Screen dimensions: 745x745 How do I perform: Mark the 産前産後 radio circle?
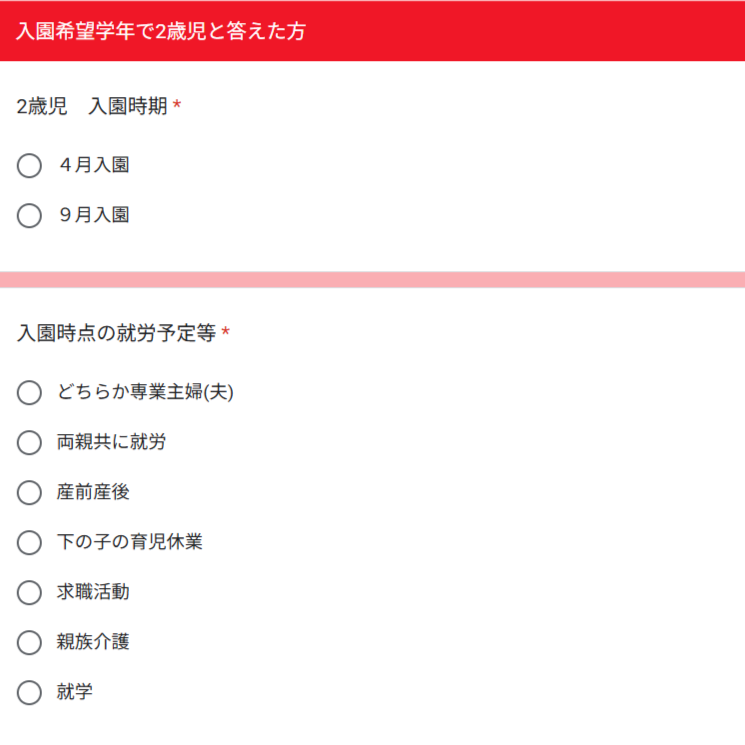click(29, 492)
